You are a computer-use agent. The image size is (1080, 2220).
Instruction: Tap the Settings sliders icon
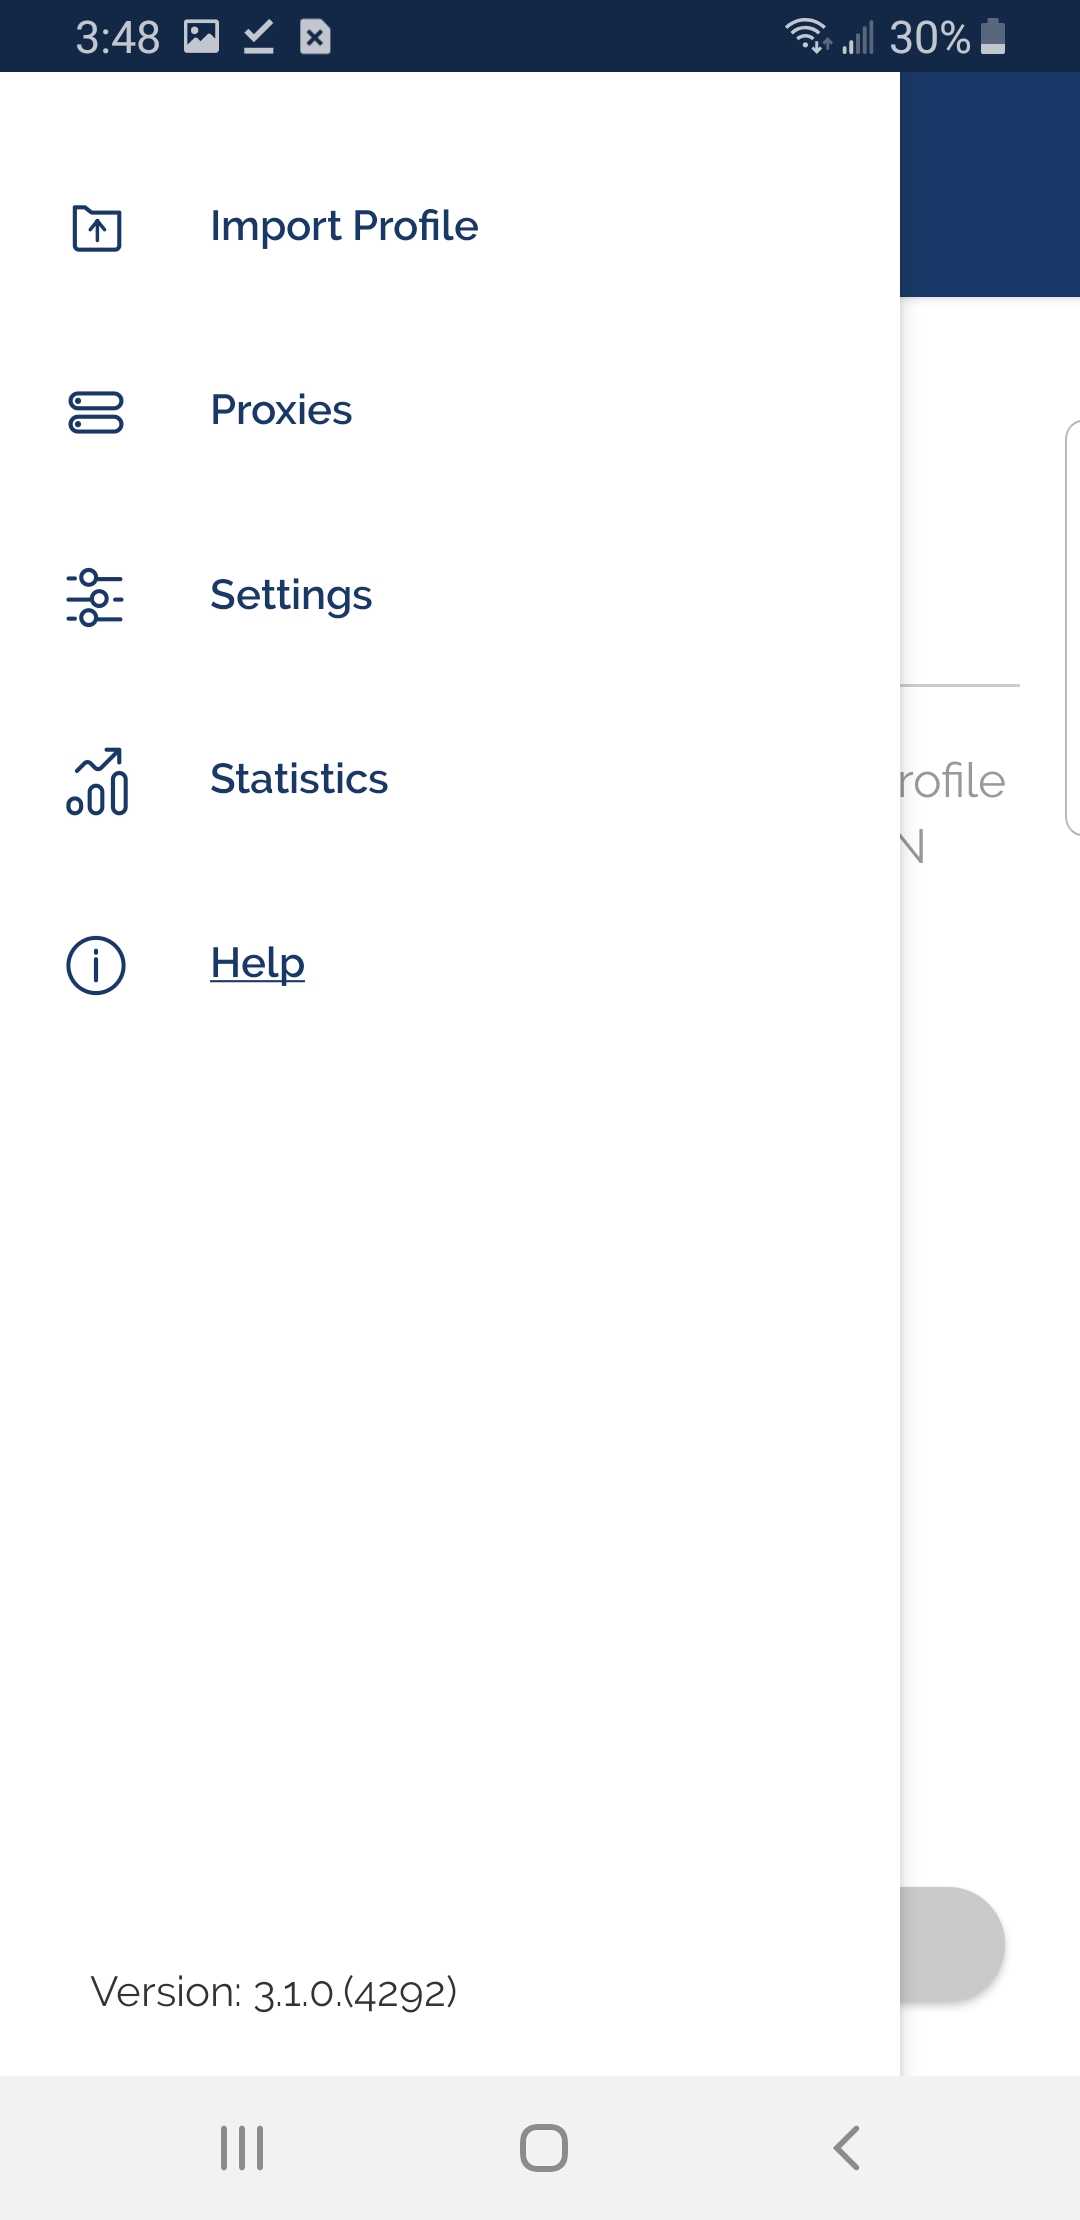pos(95,597)
